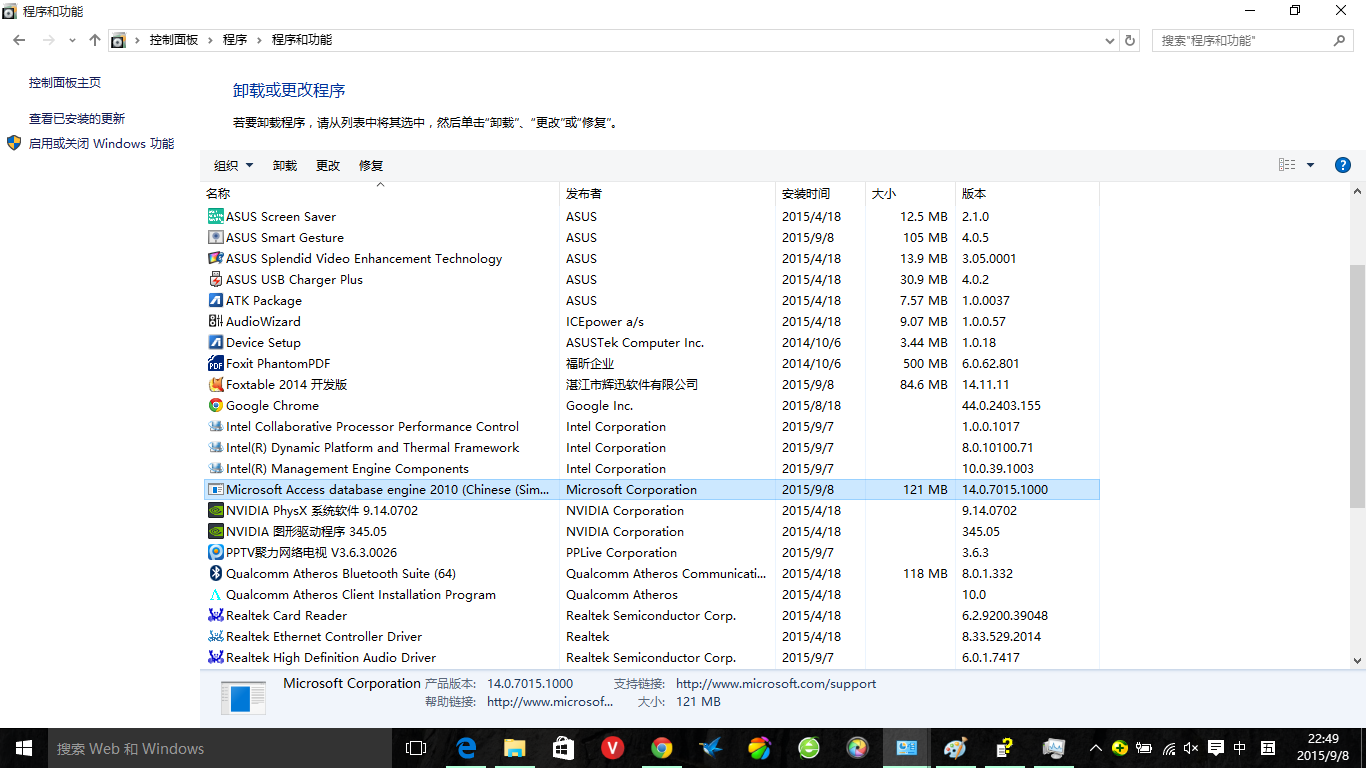Click the Realtek High Definition Audio Driver icon
The image size is (1366, 768).
pyautogui.click(x=215, y=657)
